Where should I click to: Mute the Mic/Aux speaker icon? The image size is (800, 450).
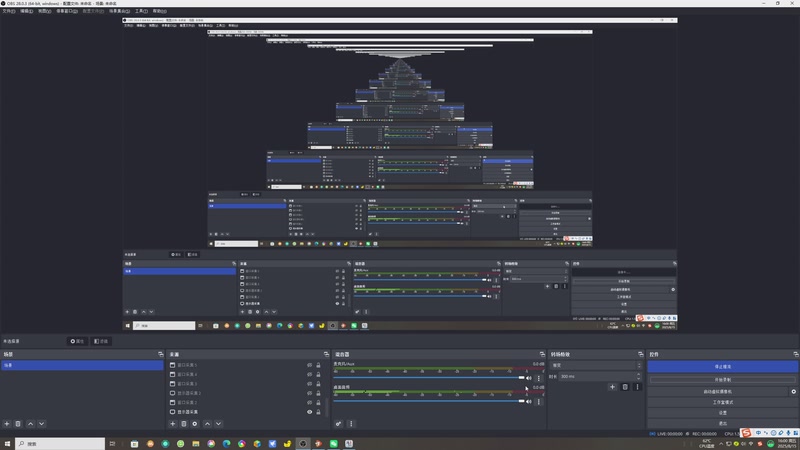coord(529,378)
